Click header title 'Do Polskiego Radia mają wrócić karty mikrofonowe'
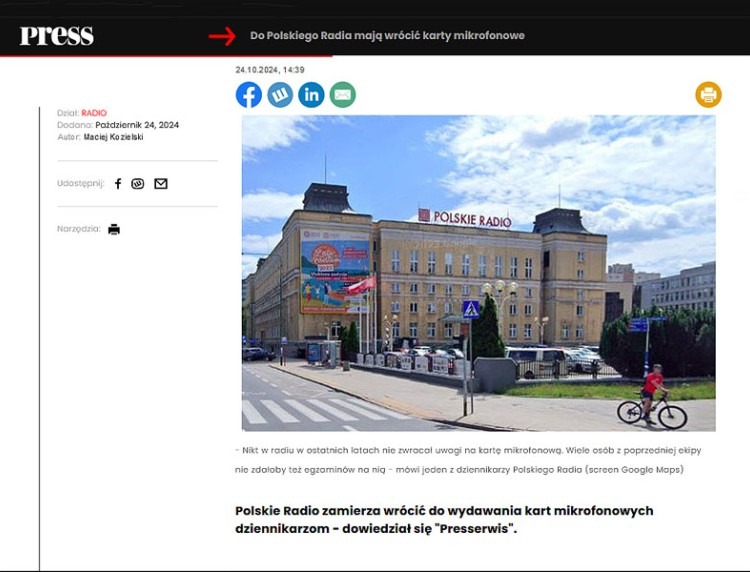This screenshot has height=572, width=750. (x=387, y=35)
